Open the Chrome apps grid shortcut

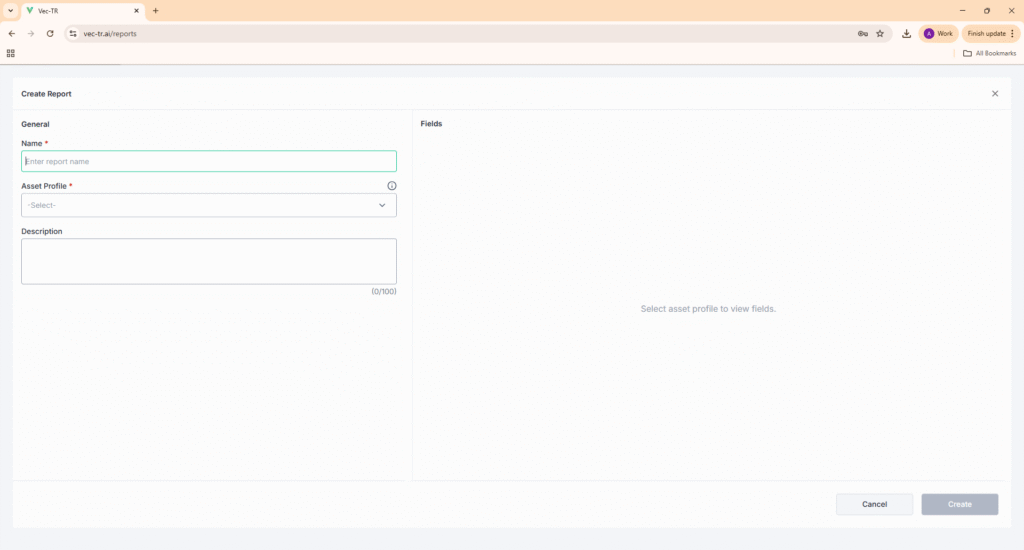click(11, 53)
